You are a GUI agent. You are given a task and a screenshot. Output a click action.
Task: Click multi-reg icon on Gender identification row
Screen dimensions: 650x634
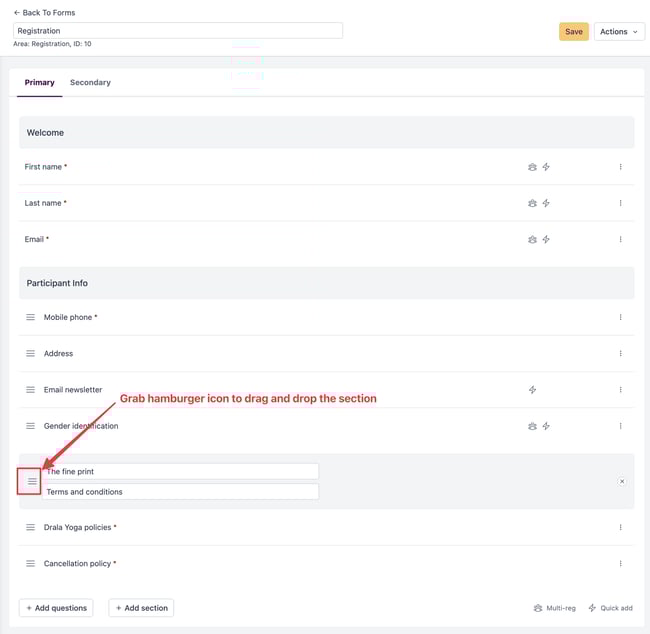click(x=532, y=426)
